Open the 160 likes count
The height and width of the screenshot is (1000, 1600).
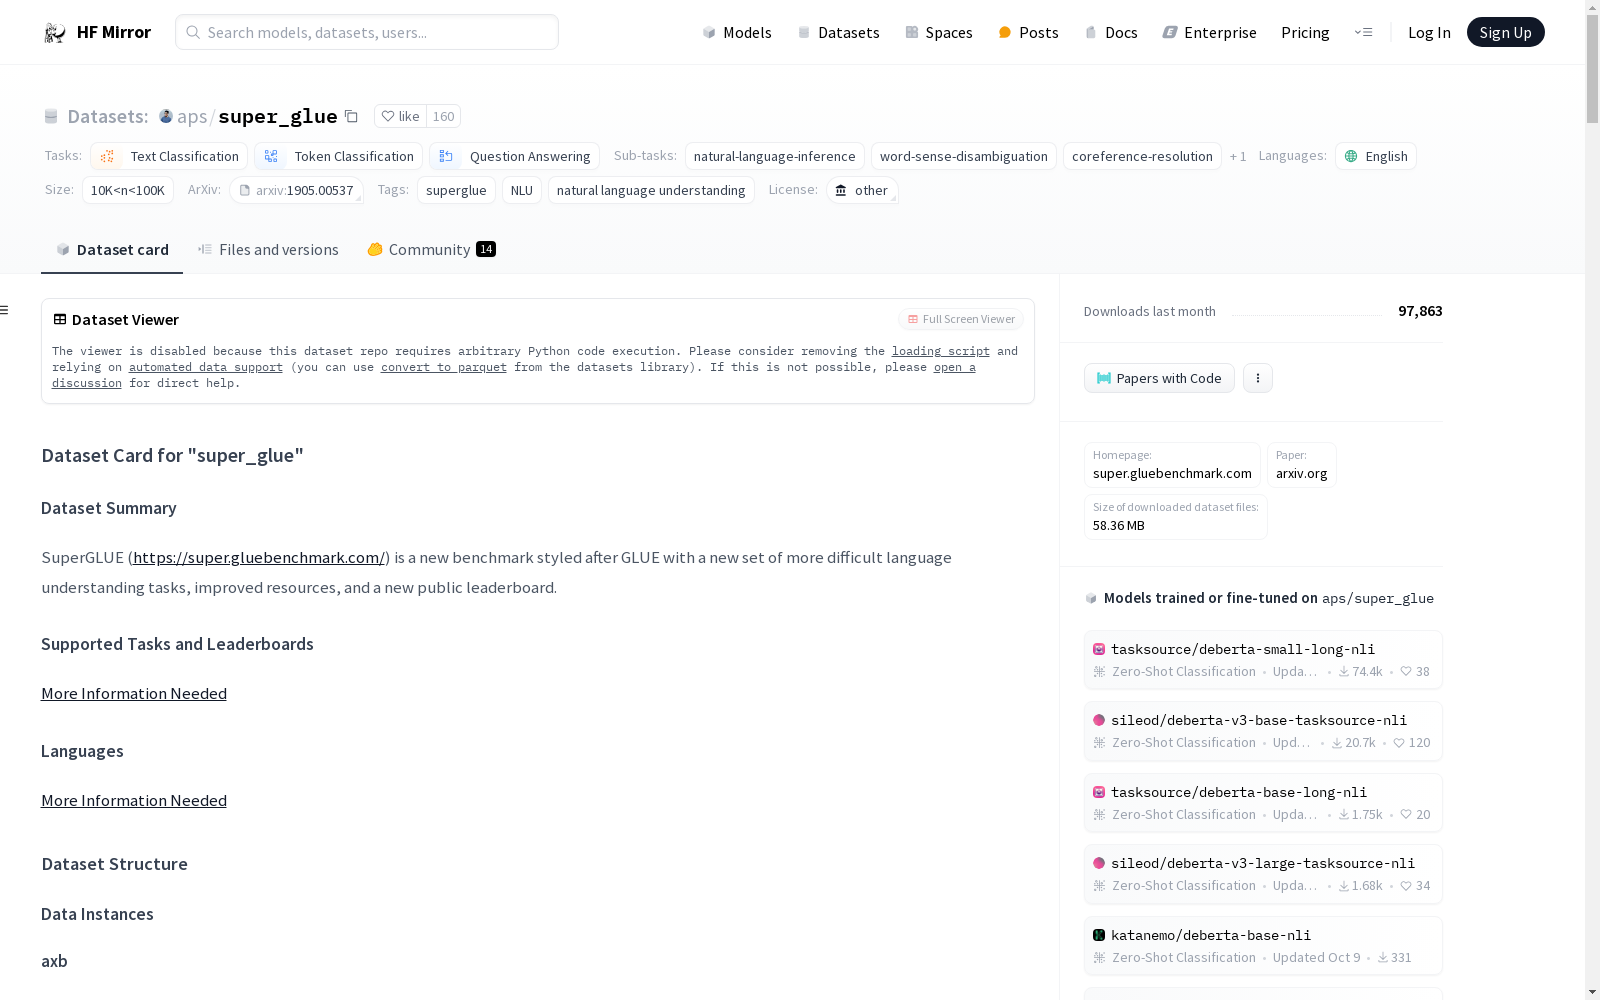click(444, 116)
